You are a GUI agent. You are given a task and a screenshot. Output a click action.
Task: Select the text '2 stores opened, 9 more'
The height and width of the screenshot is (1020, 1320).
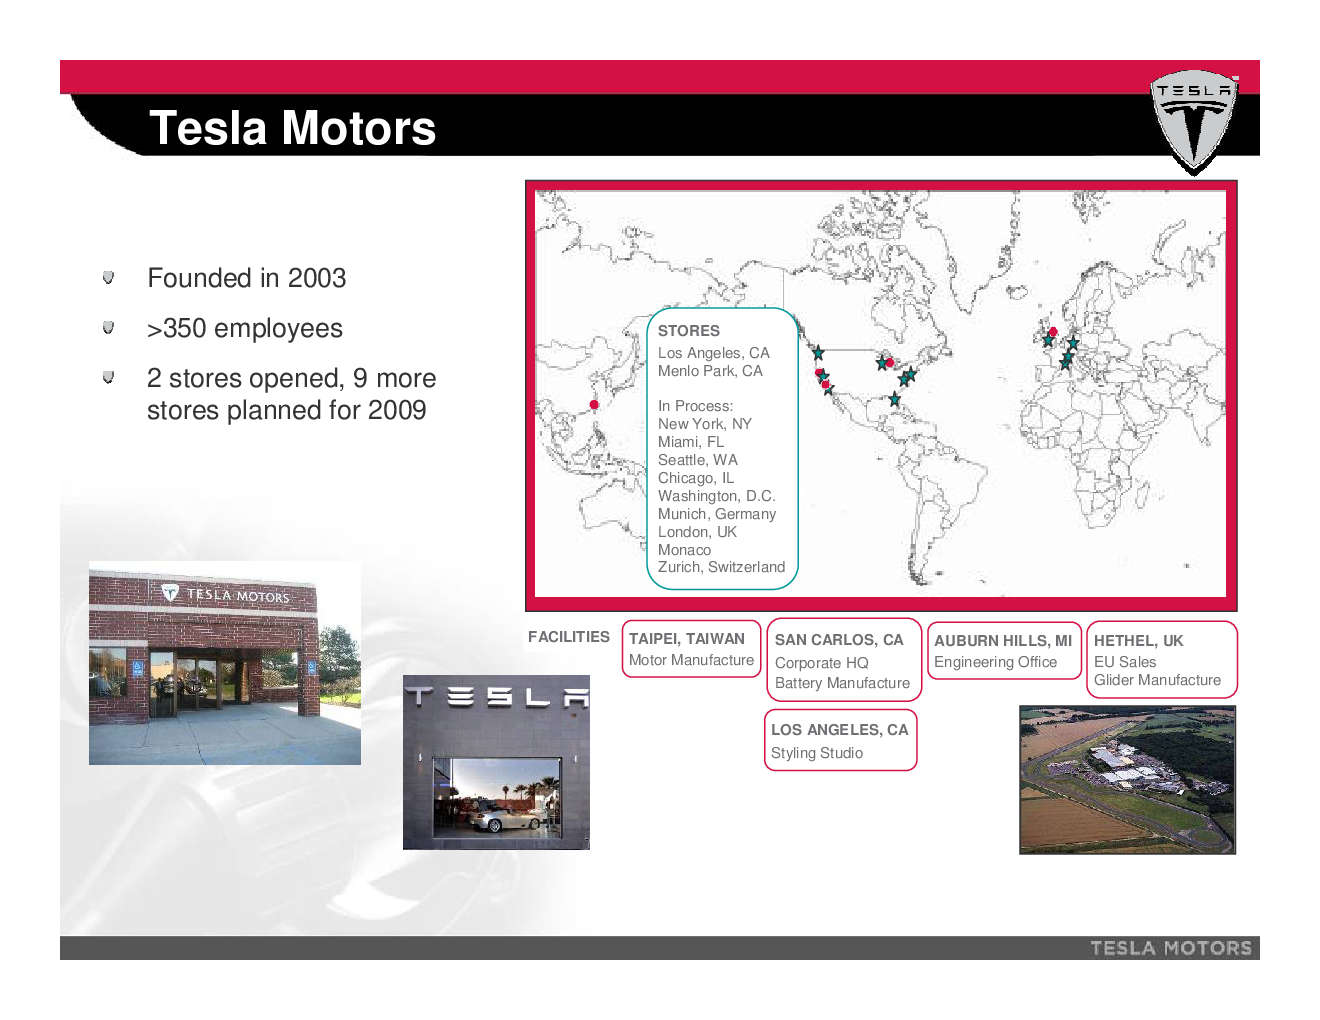click(x=291, y=378)
